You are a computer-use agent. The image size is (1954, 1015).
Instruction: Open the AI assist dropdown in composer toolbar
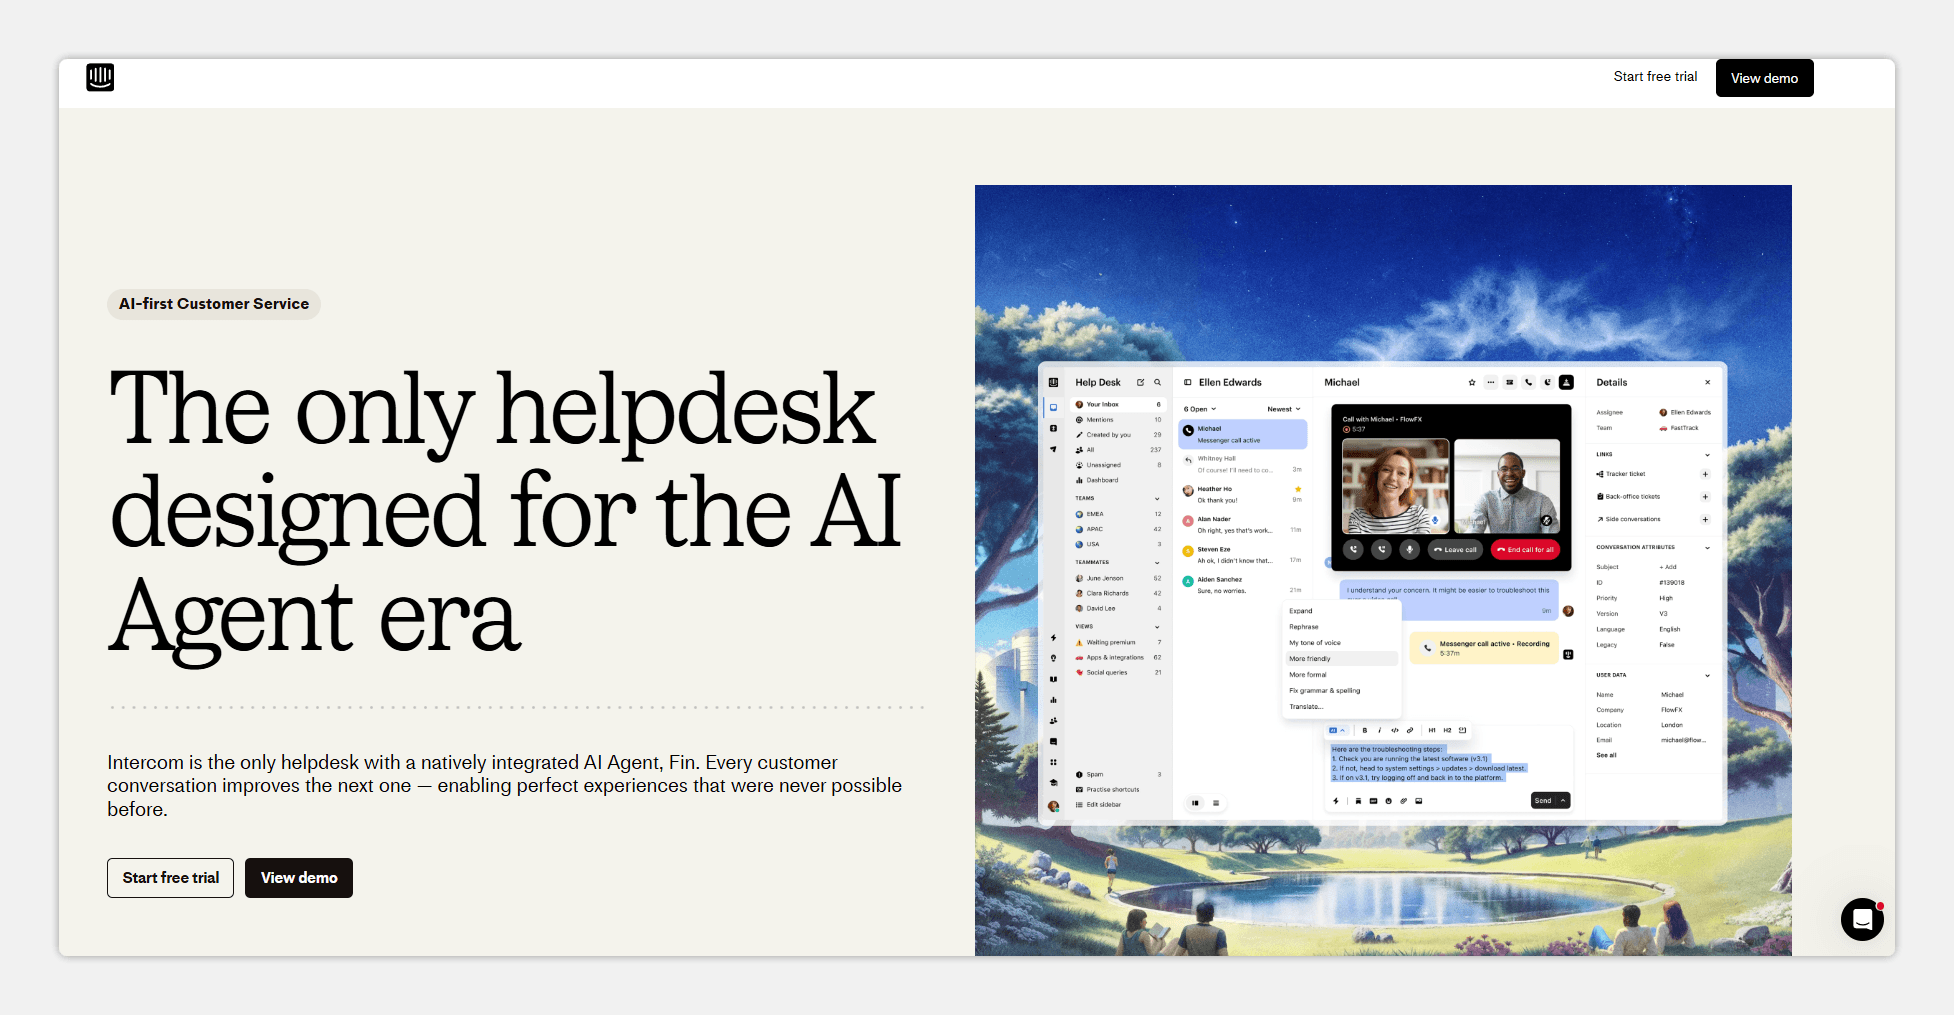[x=1337, y=730]
